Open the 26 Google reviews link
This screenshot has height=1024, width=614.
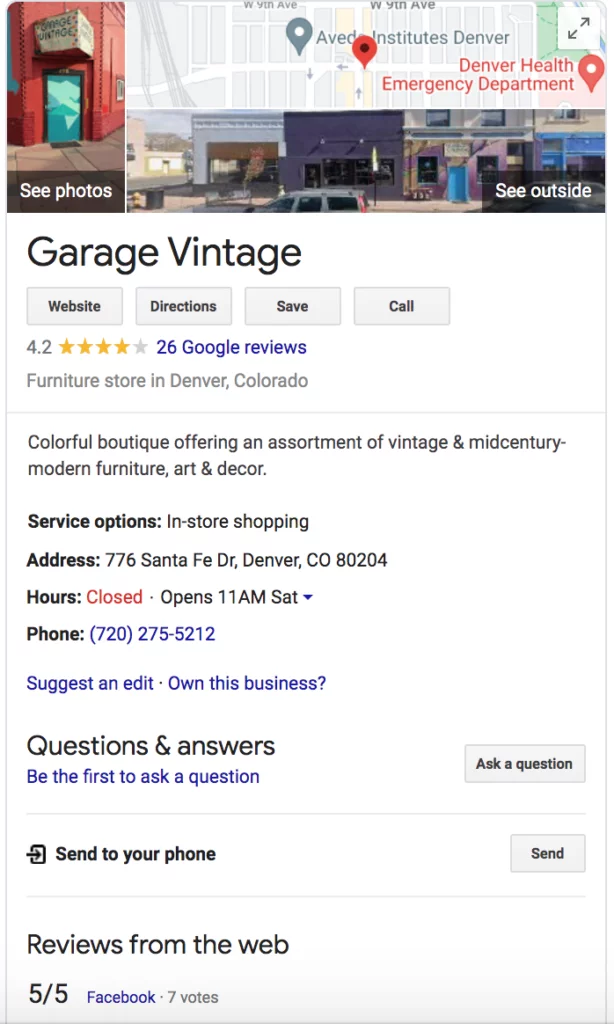coord(231,348)
